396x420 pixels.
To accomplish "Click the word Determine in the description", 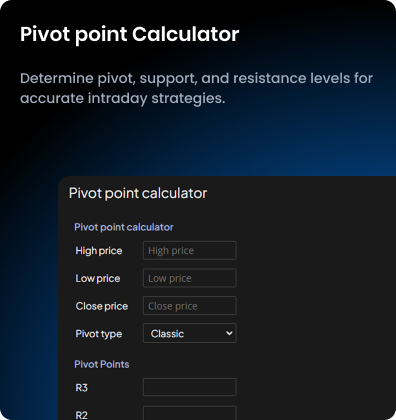I will click(x=57, y=78).
